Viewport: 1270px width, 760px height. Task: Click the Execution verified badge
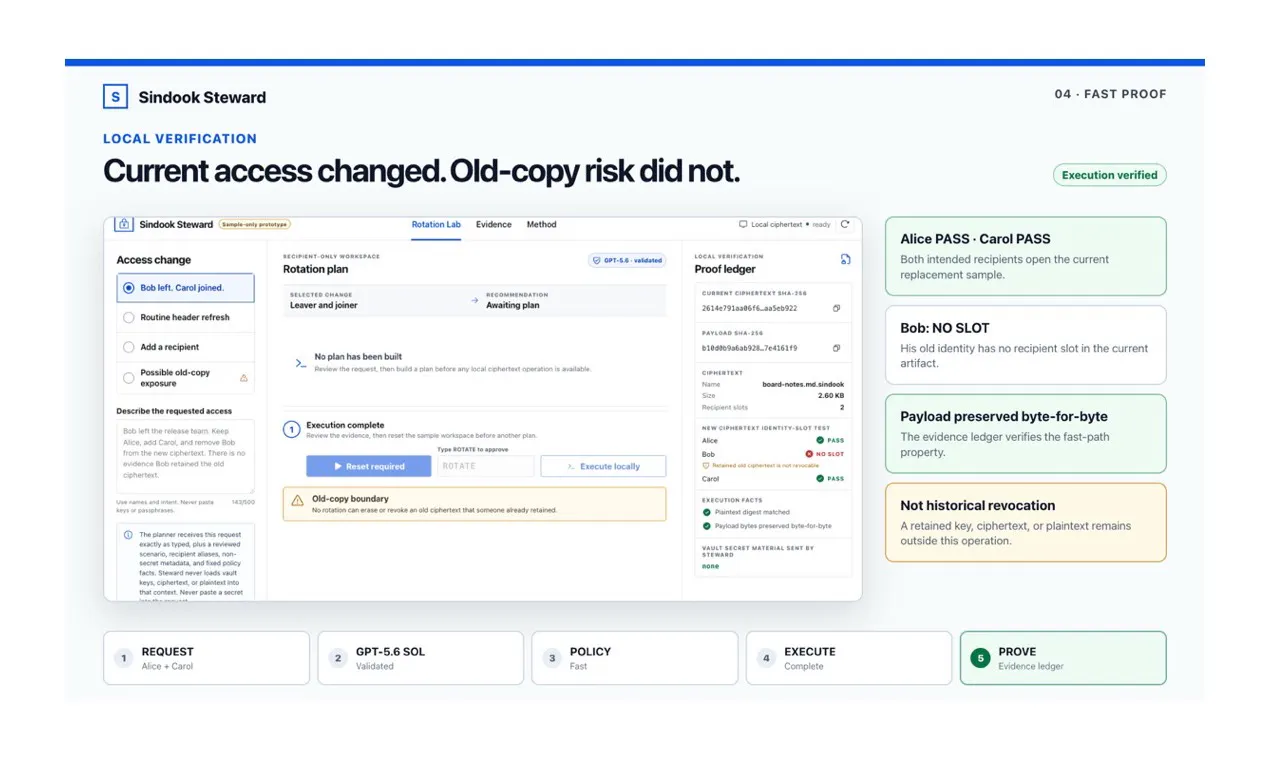pyautogui.click(x=1109, y=175)
